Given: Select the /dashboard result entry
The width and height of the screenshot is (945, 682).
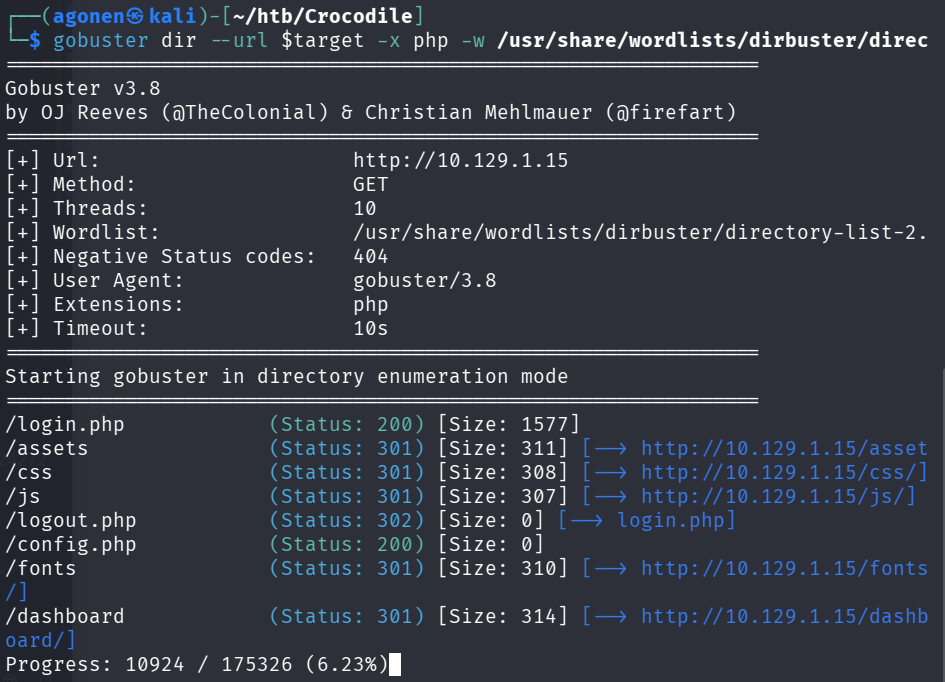Looking at the screenshot, I should click(65, 616).
